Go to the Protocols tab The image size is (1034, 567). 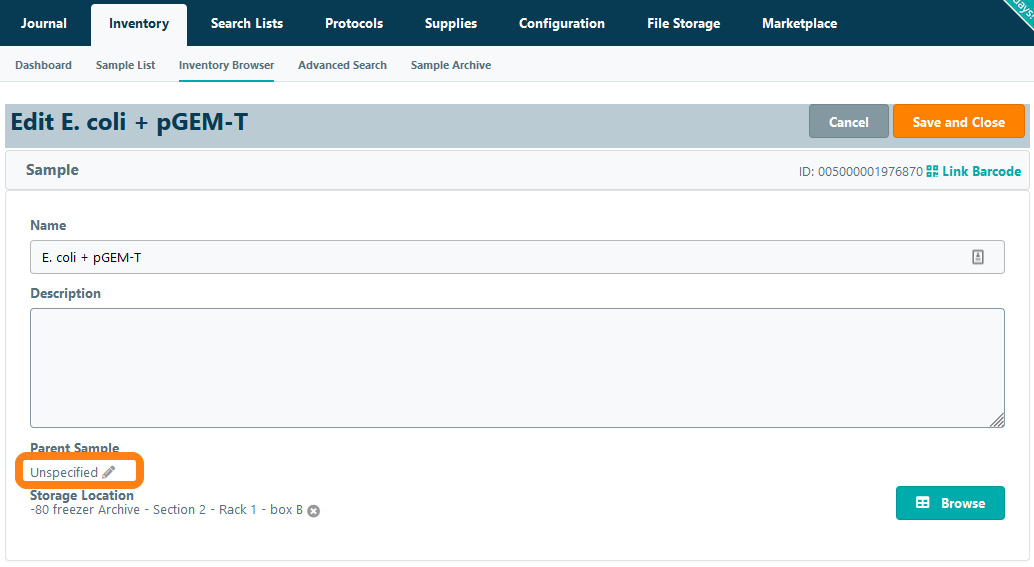click(353, 23)
